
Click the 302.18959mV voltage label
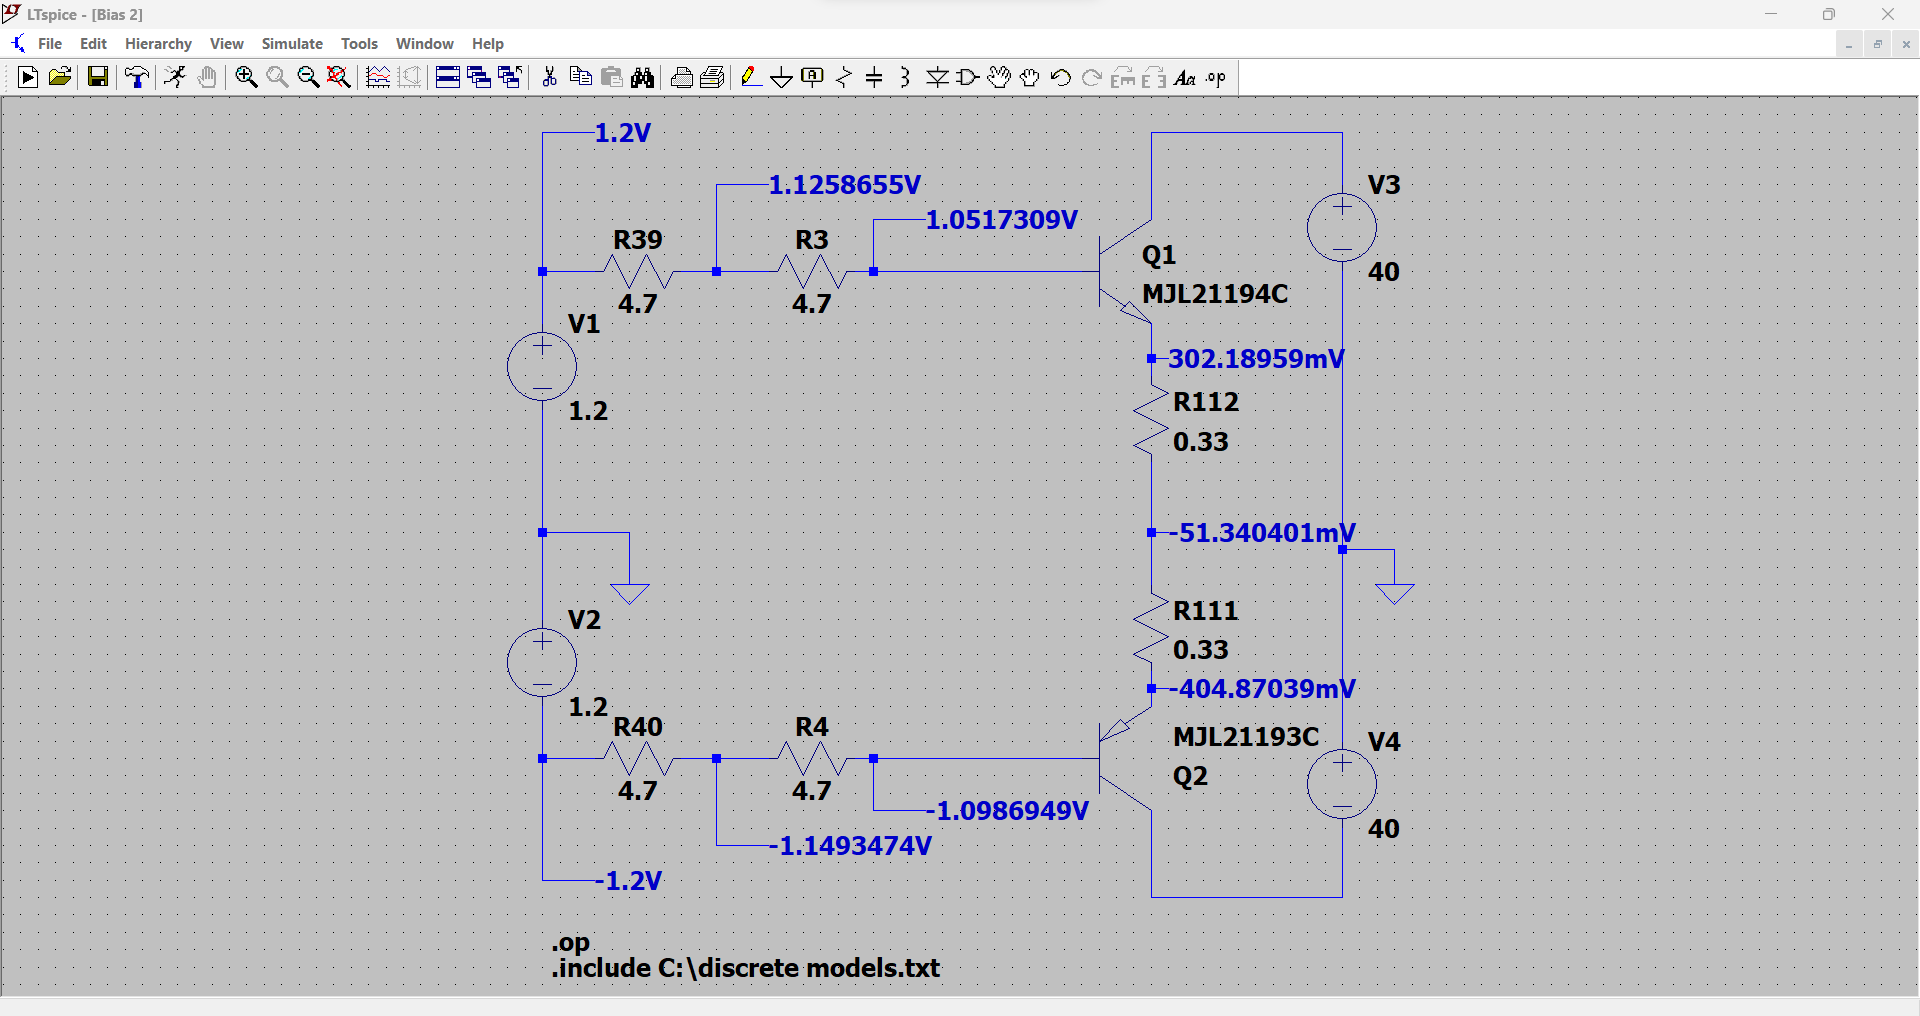(1256, 359)
